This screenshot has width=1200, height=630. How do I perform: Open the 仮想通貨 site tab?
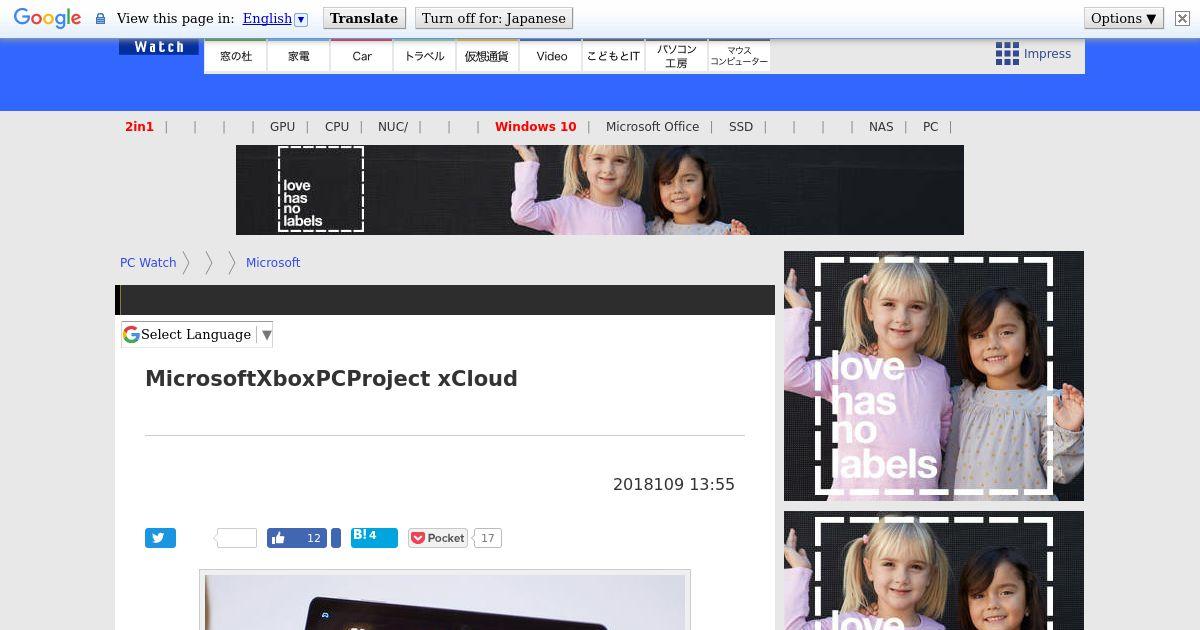487,56
